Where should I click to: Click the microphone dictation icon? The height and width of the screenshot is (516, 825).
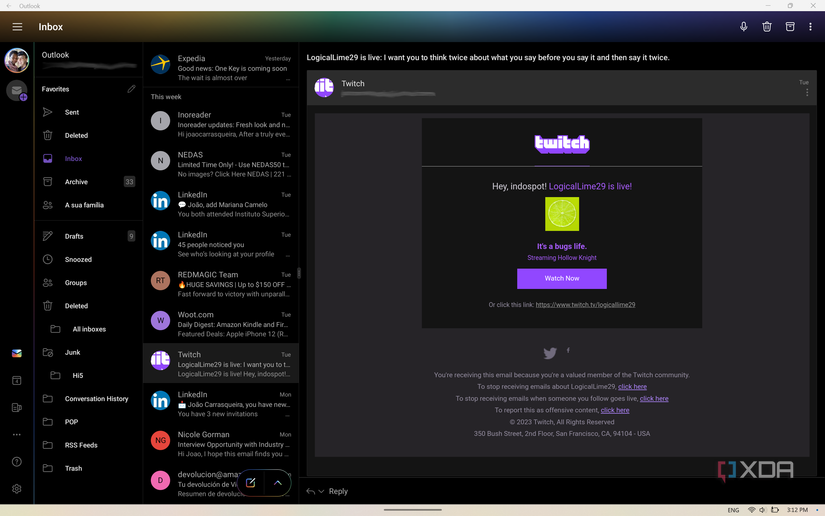click(x=743, y=27)
